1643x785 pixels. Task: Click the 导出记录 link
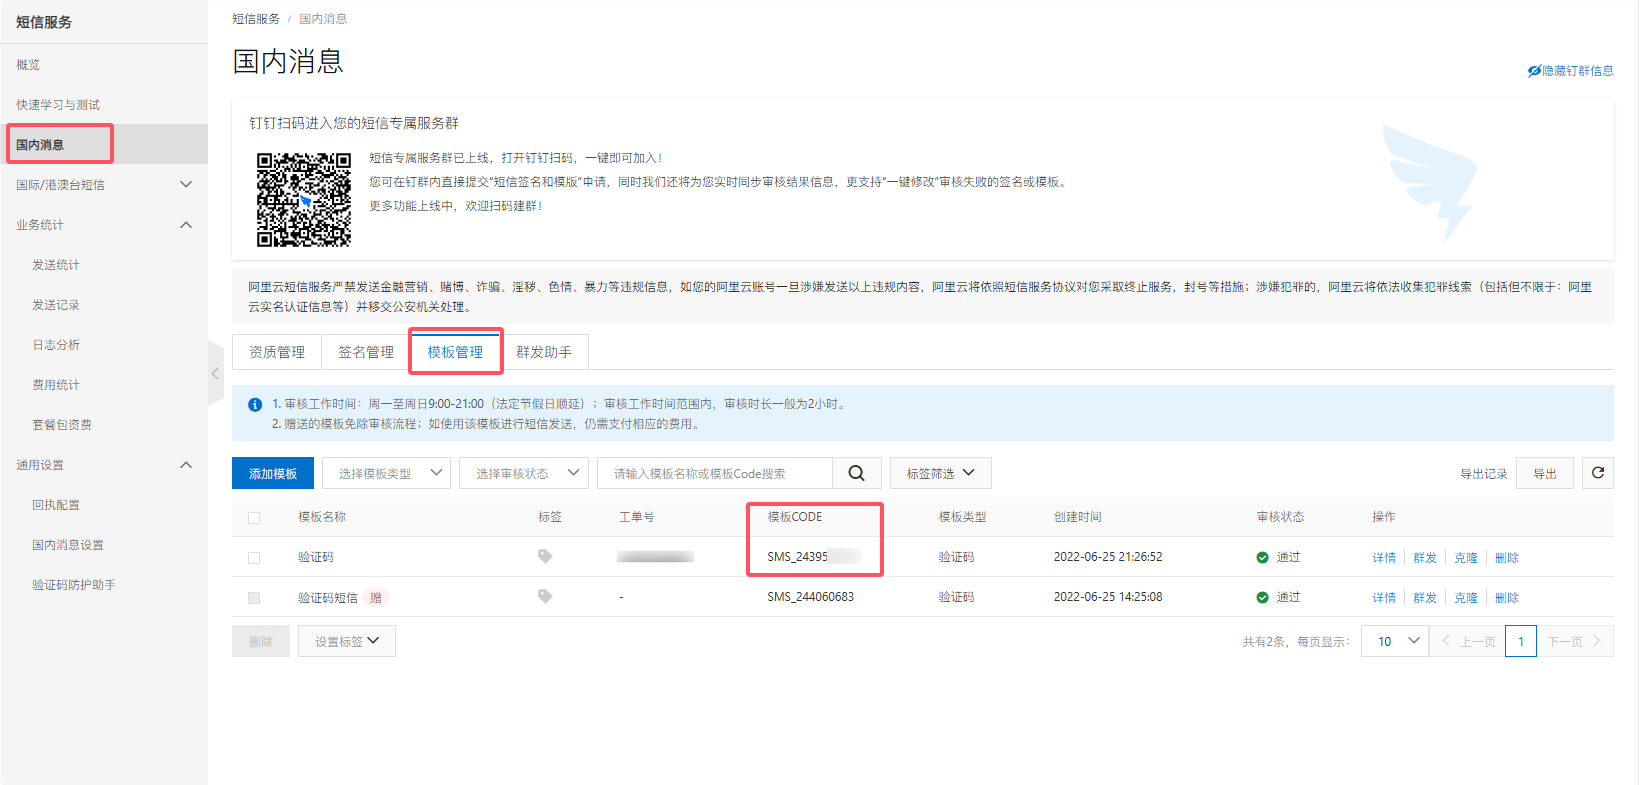click(1483, 474)
